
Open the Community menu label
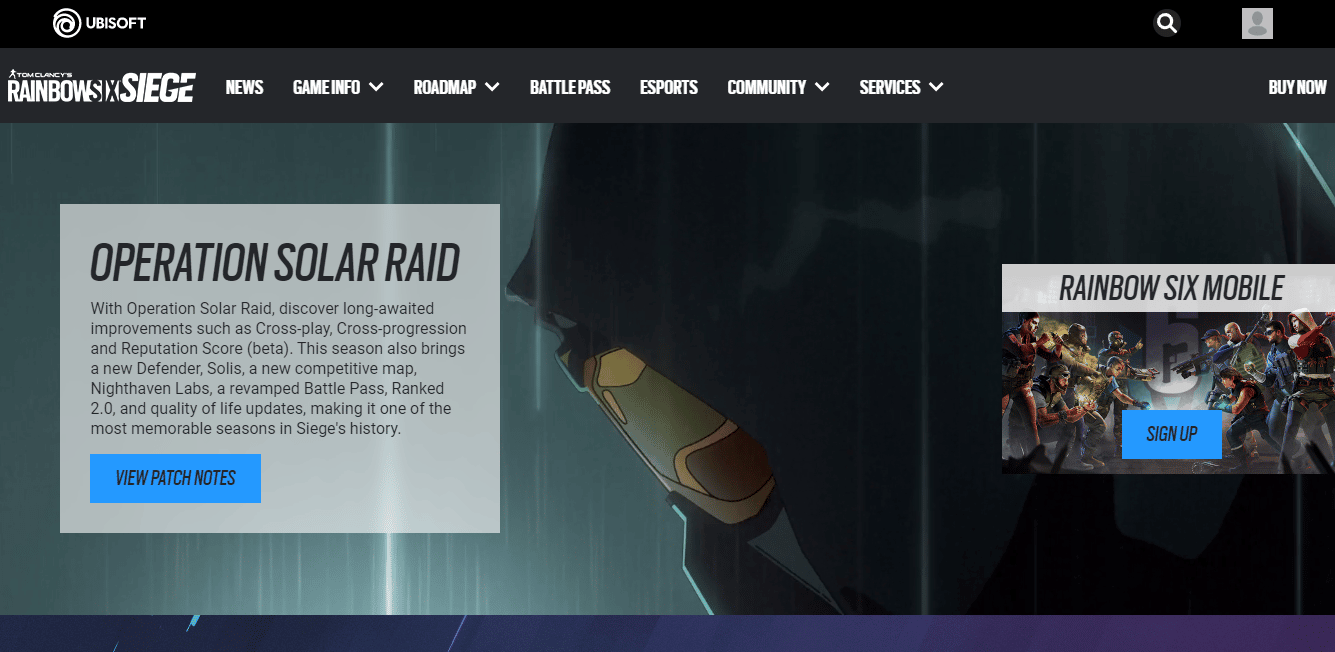767,87
